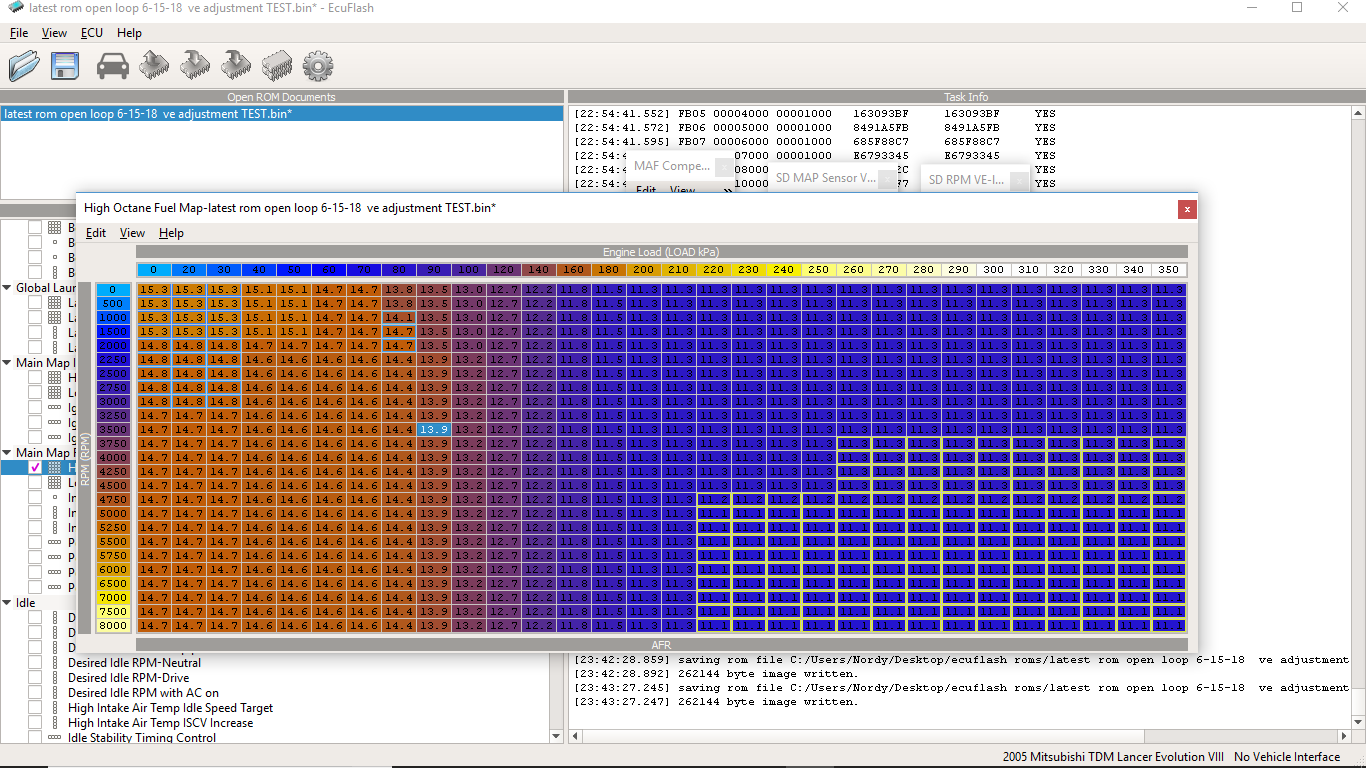Screen dimensions: 1366x768
Task: Open the Edit menu of the fuel map window
Action: pyautogui.click(x=95, y=233)
